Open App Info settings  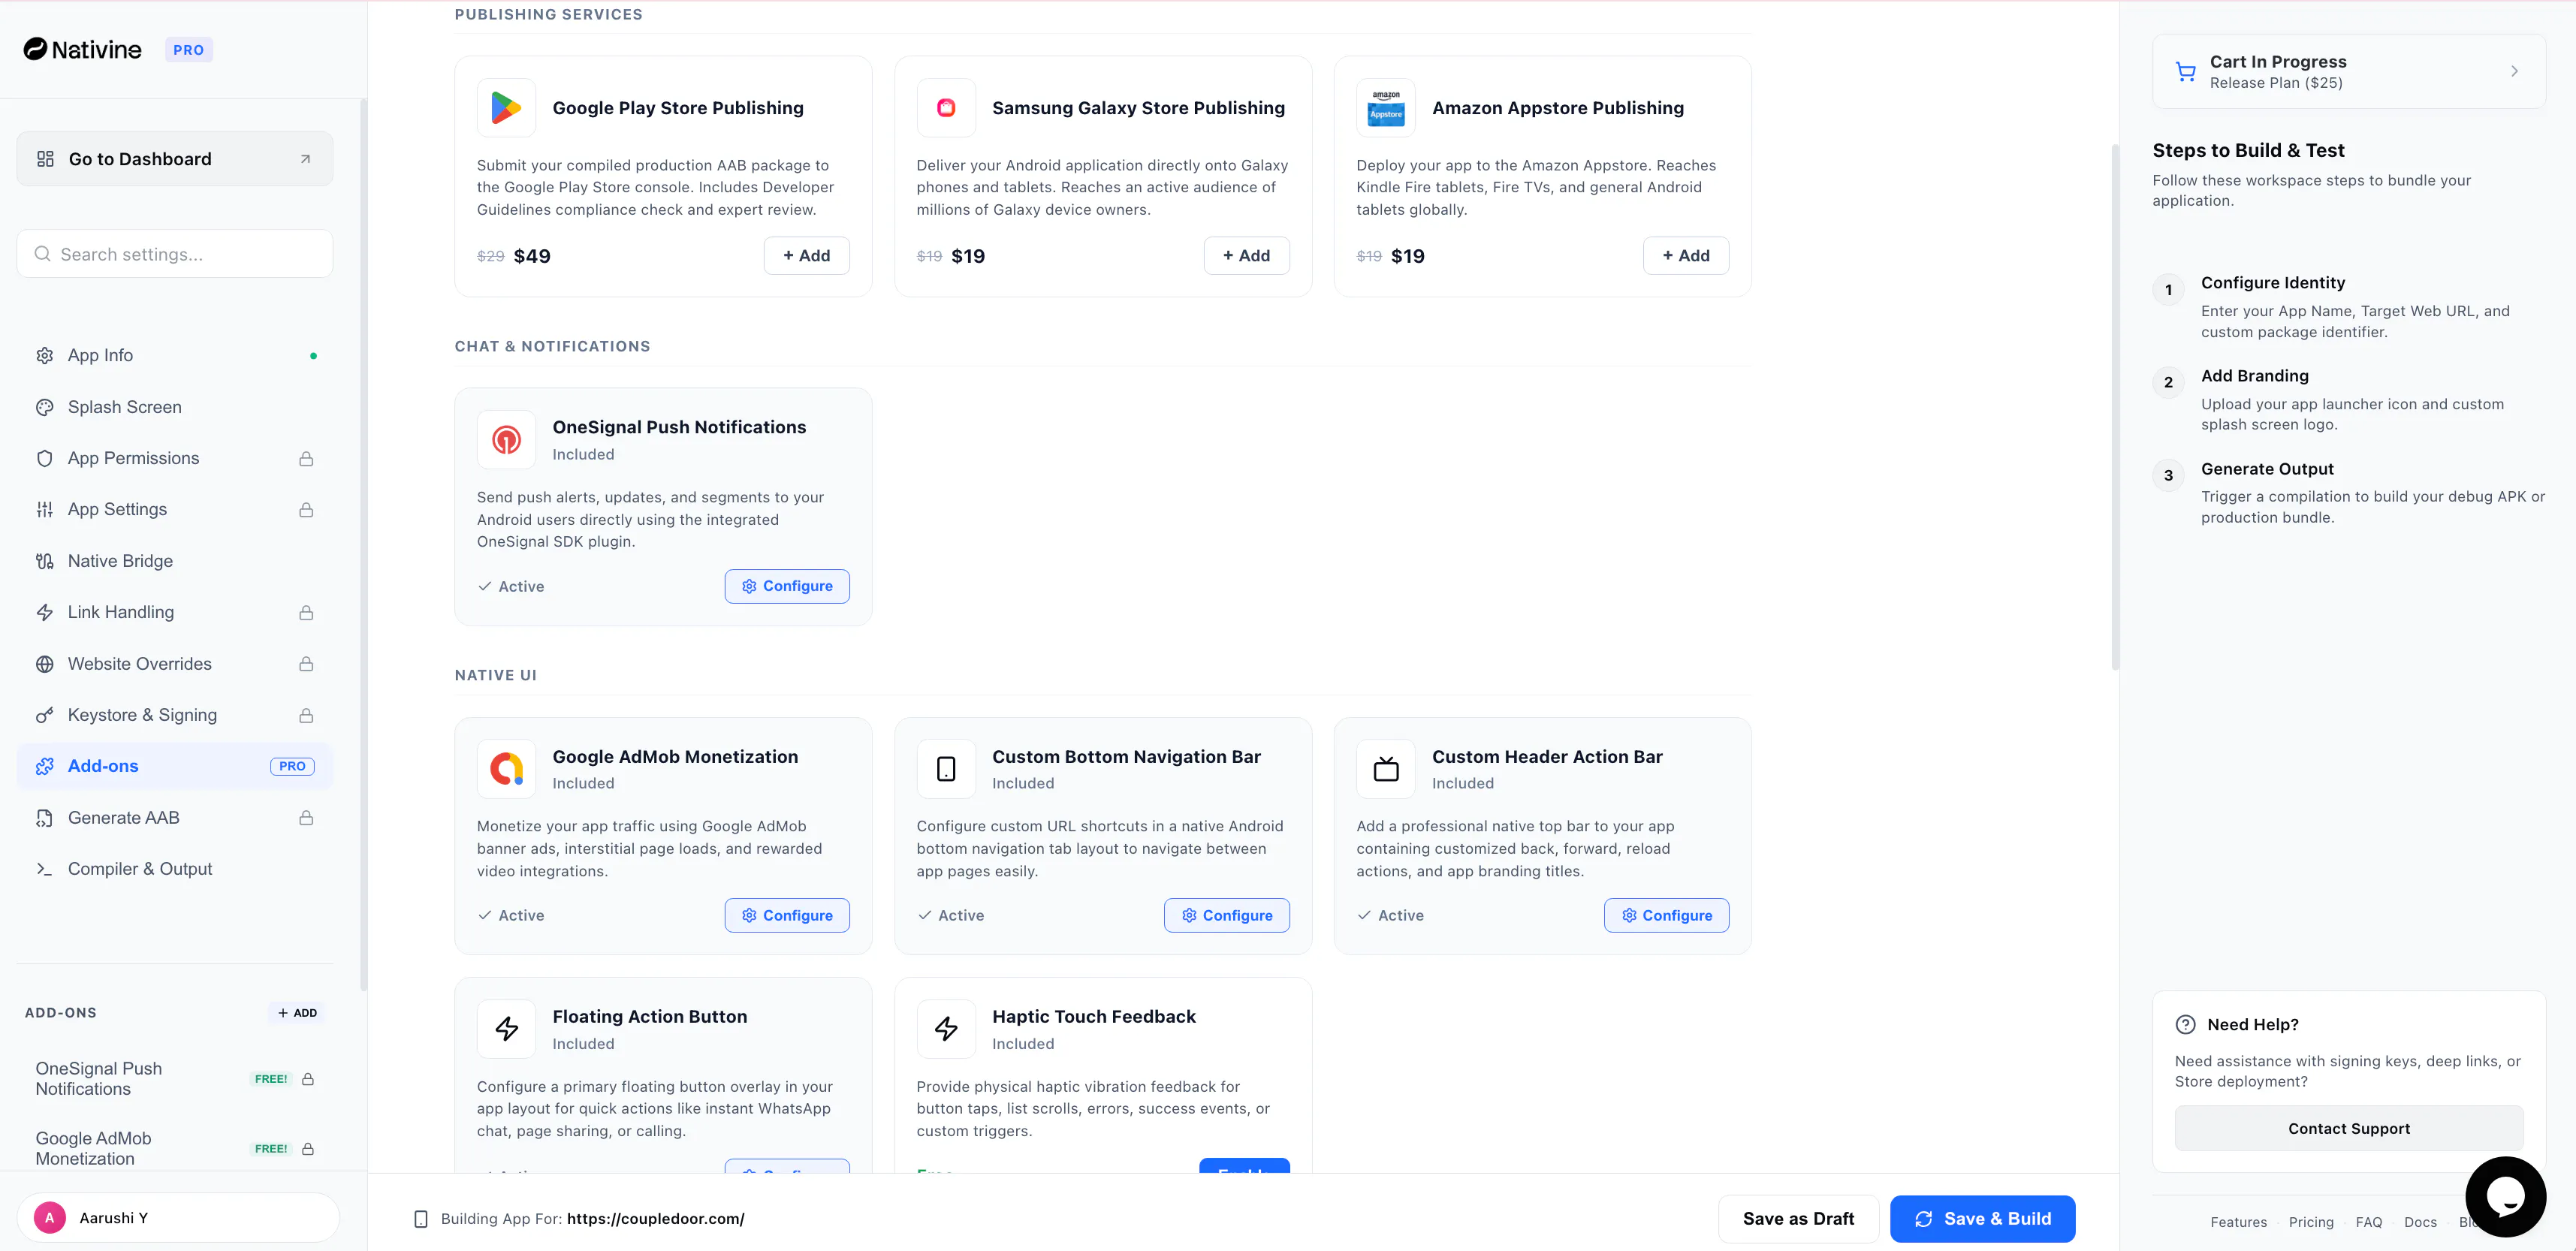pos(175,355)
